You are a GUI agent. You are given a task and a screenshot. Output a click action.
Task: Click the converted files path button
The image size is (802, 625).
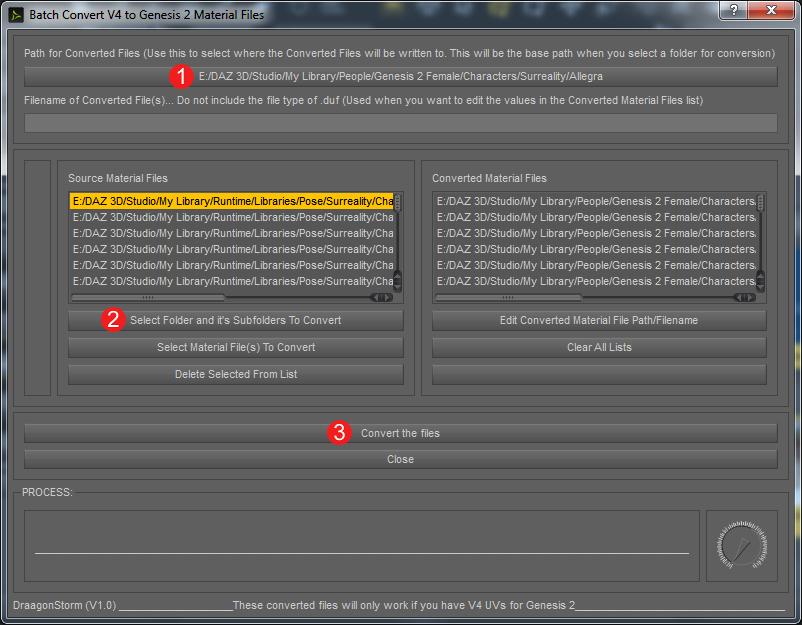(400, 77)
